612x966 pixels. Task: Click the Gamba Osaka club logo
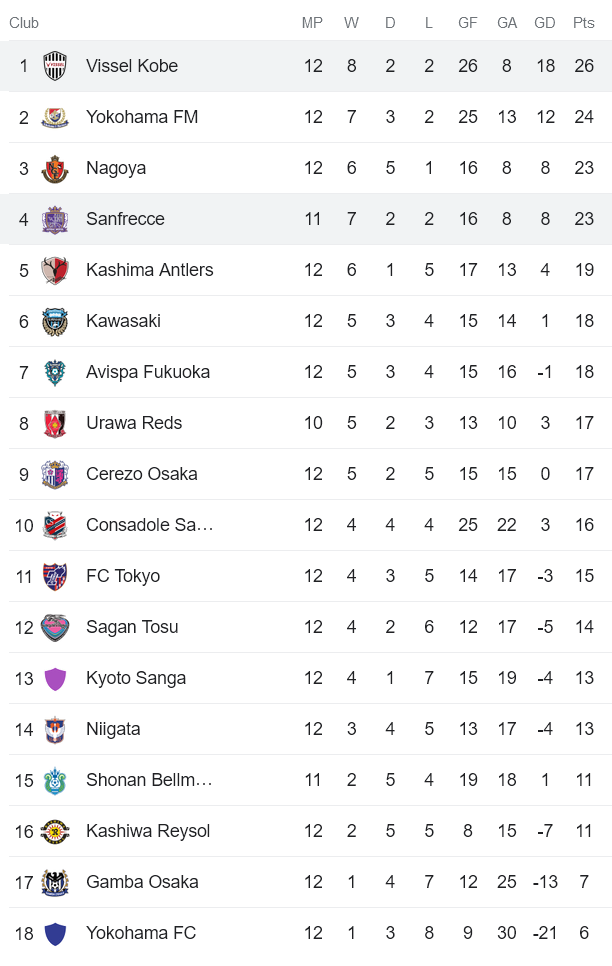(55, 882)
